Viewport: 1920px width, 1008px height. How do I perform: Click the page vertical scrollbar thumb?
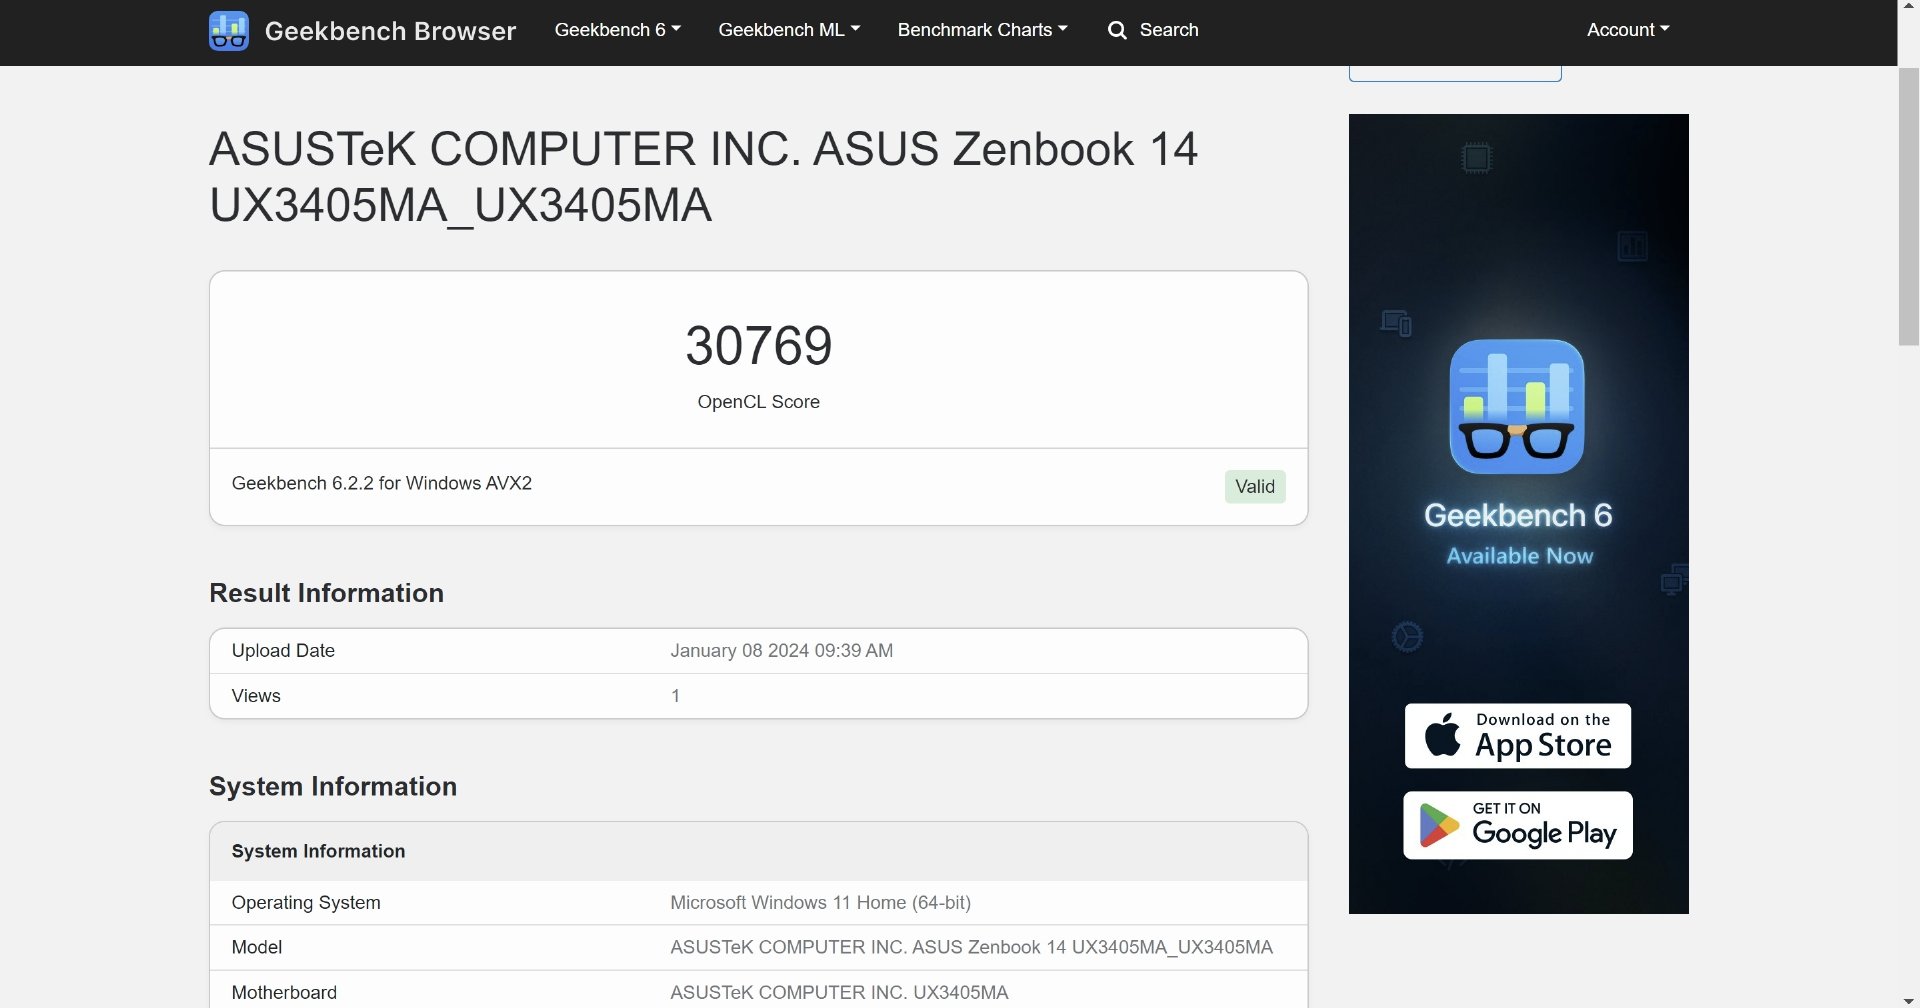(1909, 206)
